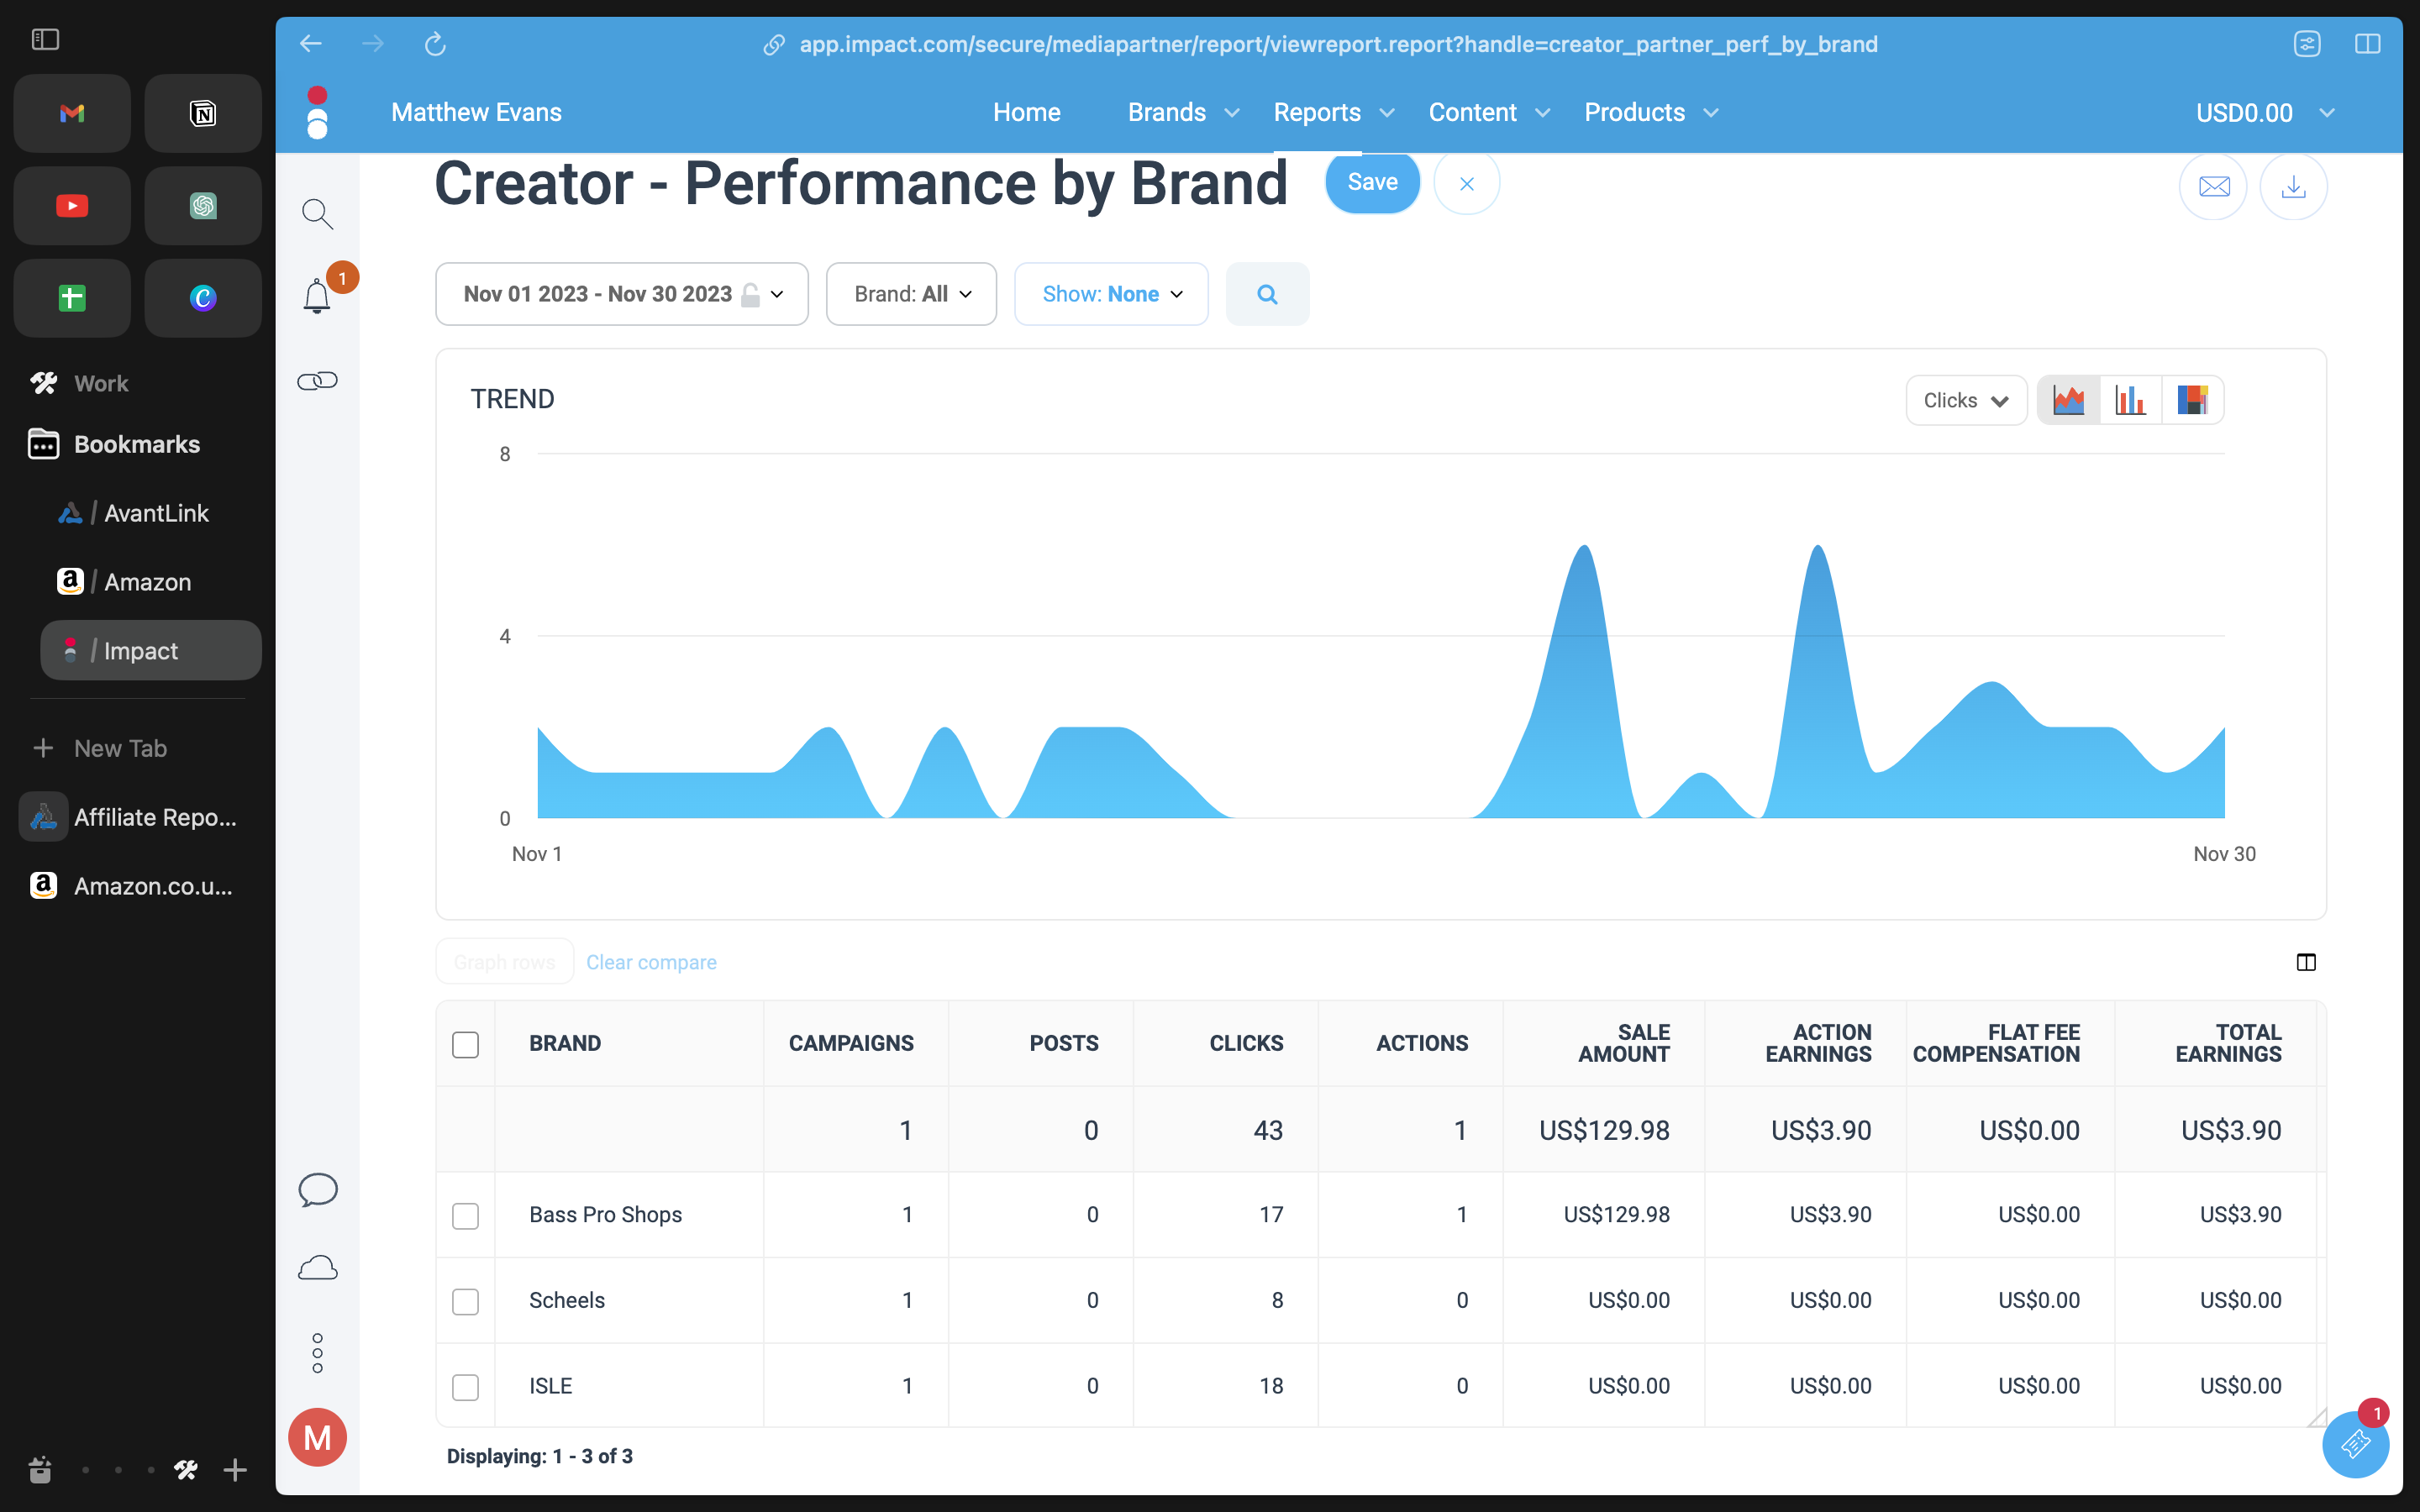Open the Brand: All filter
Image resolution: width=2420 pixels, height=1512 pixels.
(x=911, y=294)
